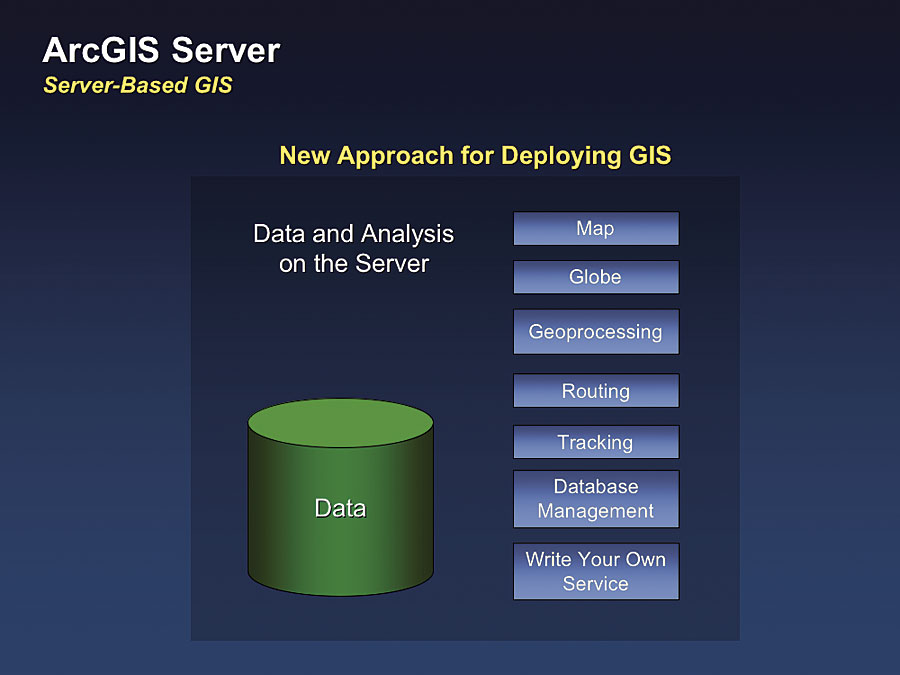Expand the Geoprocessing service options
The image size is (900, 675).
[x=595, y=331]
